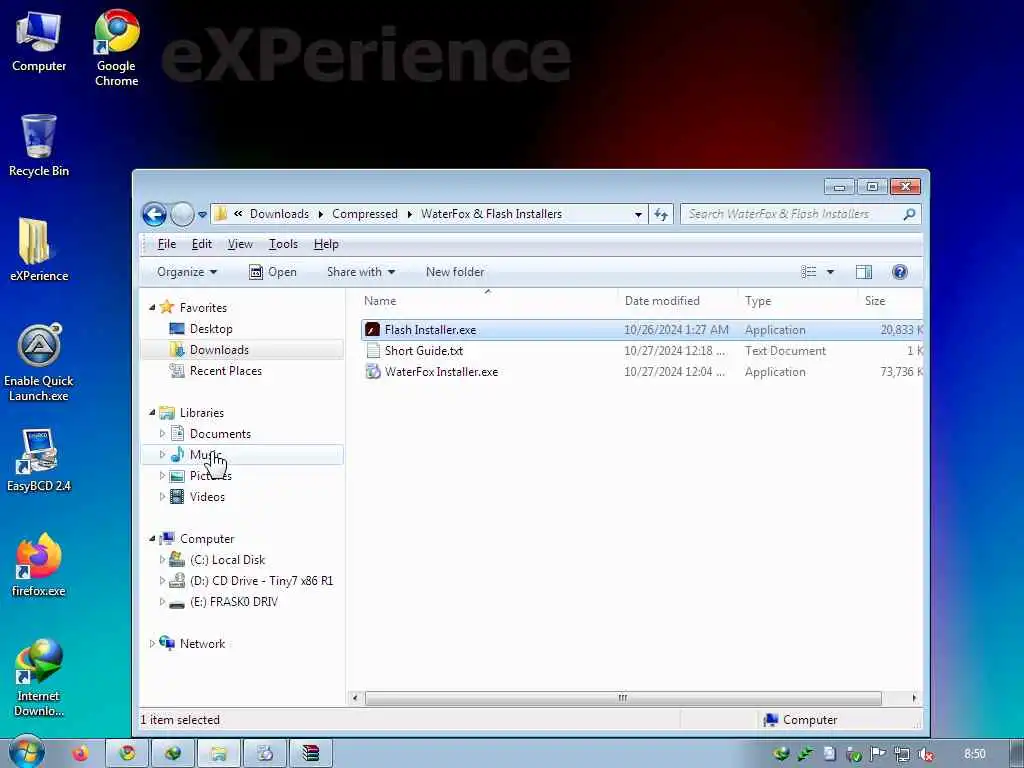Expand the Documents library

[x=162, y=434]
